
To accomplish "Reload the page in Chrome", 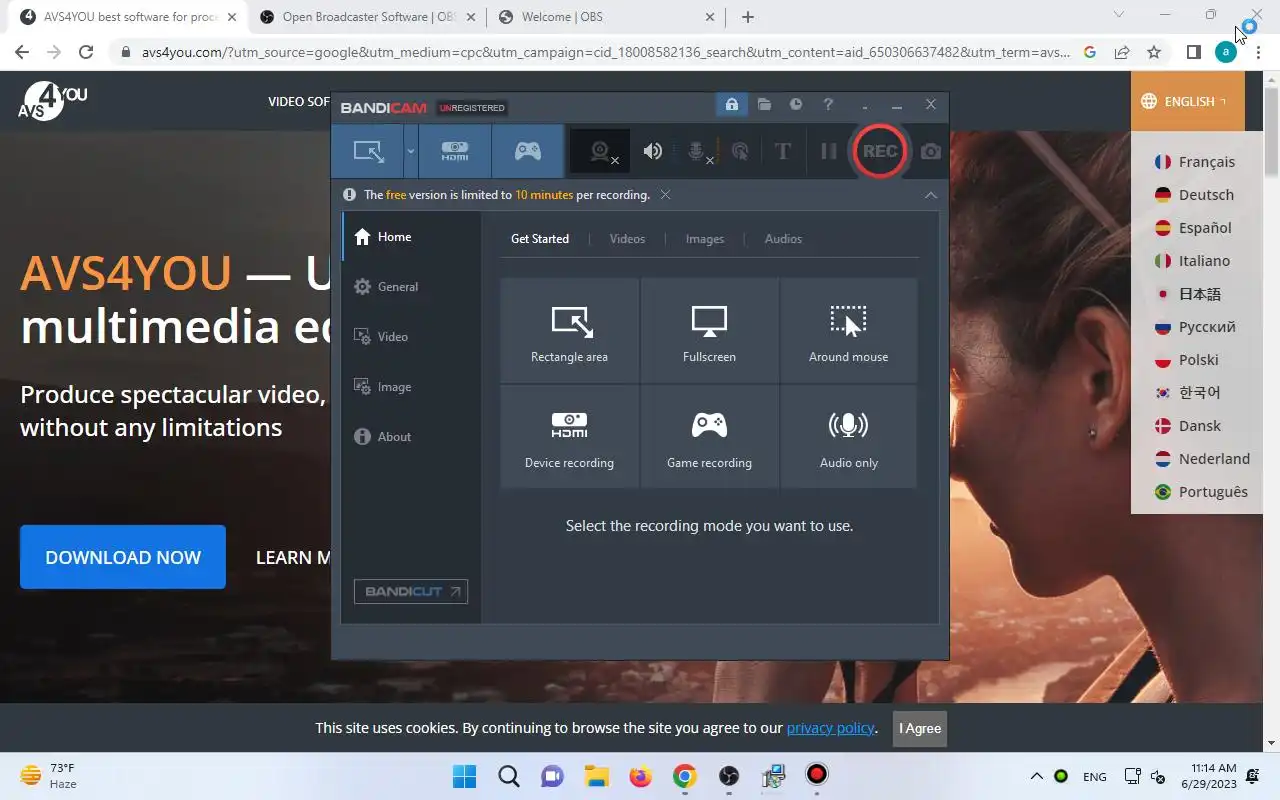I will pos(86,52).
